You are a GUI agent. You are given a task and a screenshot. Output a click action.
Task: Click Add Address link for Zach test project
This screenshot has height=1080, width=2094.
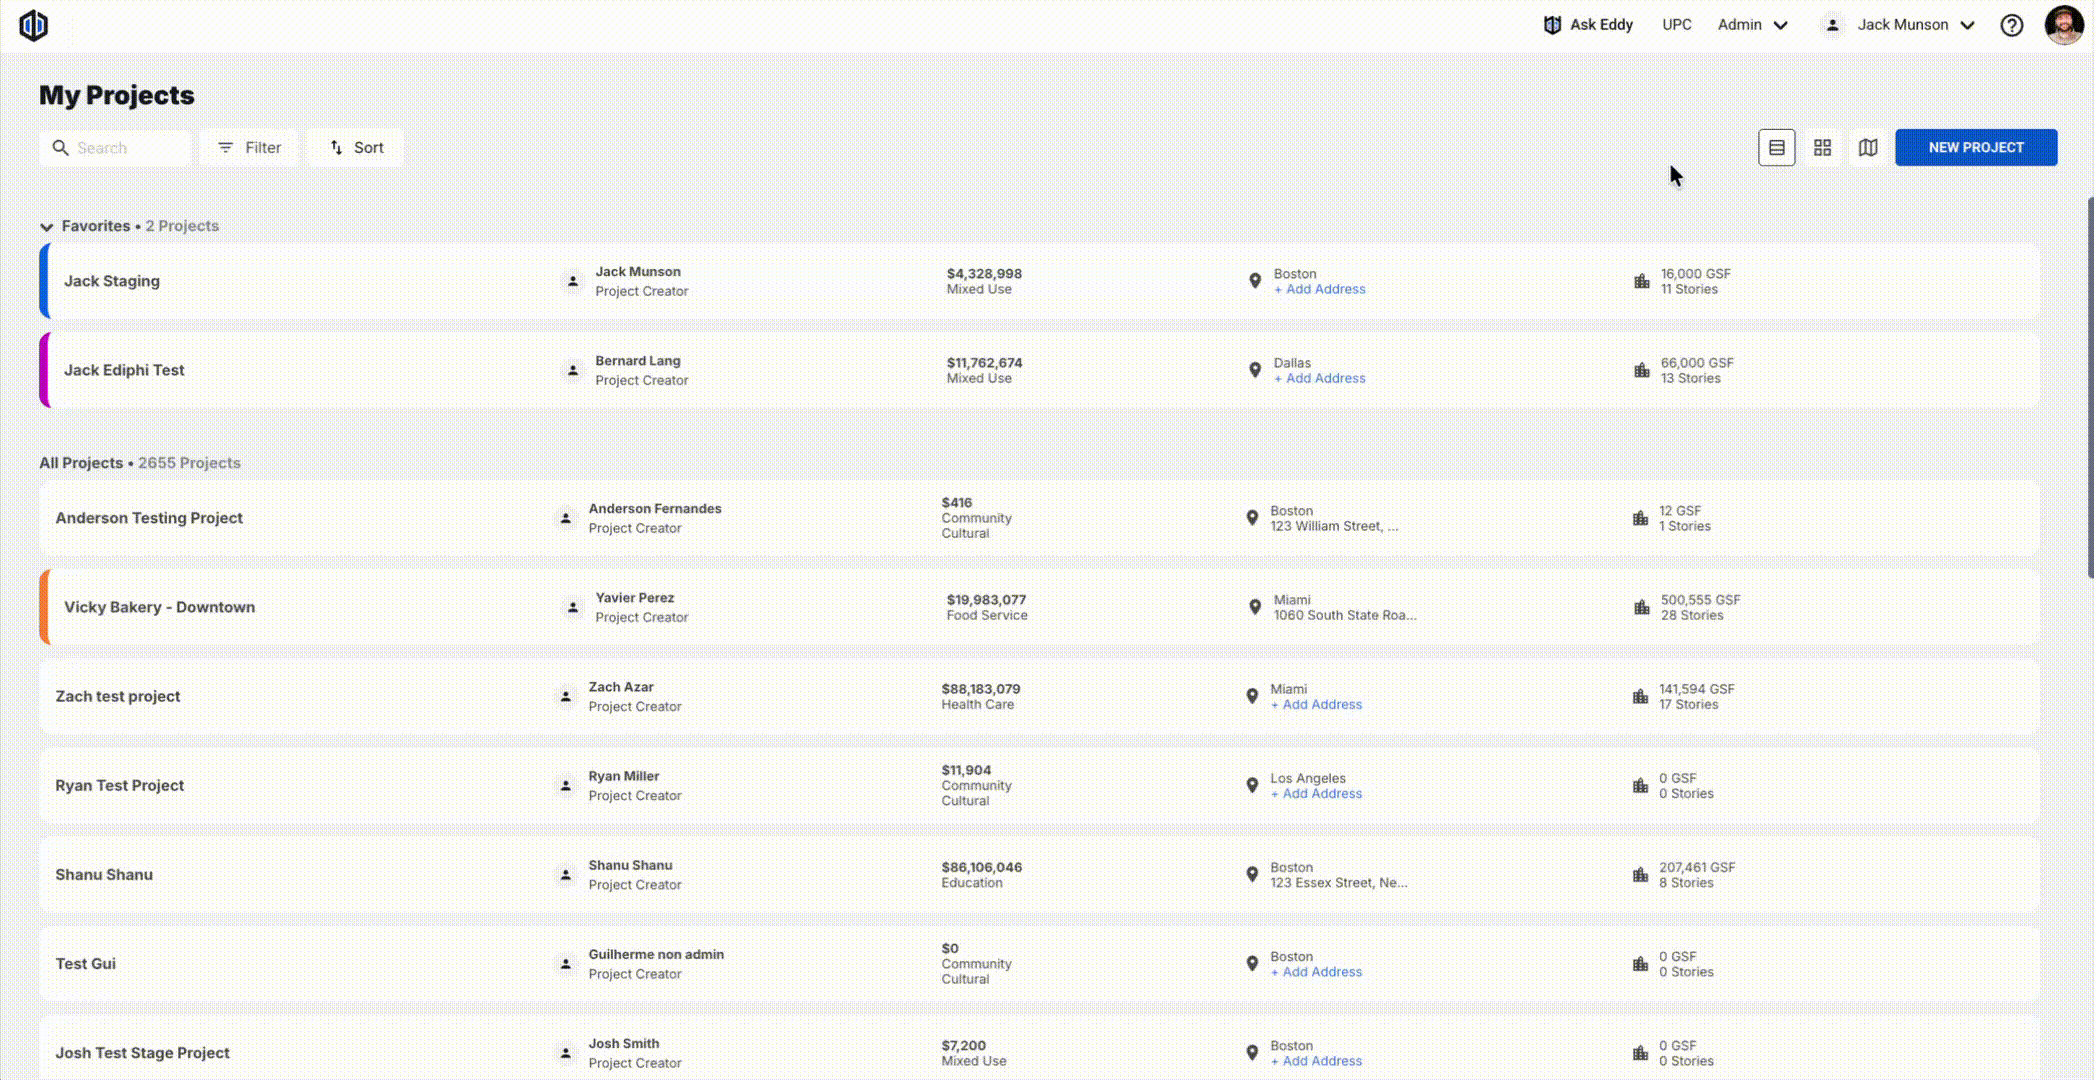pyautogui.click(x=1320, y=705)
